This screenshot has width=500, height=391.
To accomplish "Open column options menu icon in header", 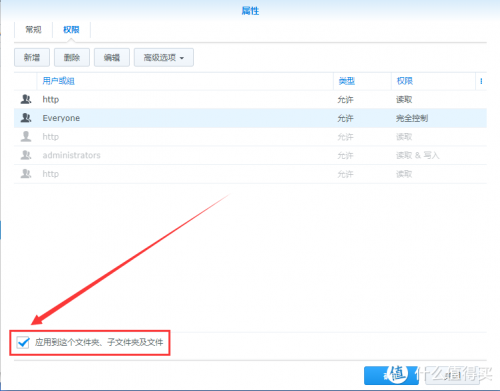I will click(x=481, y=81).
